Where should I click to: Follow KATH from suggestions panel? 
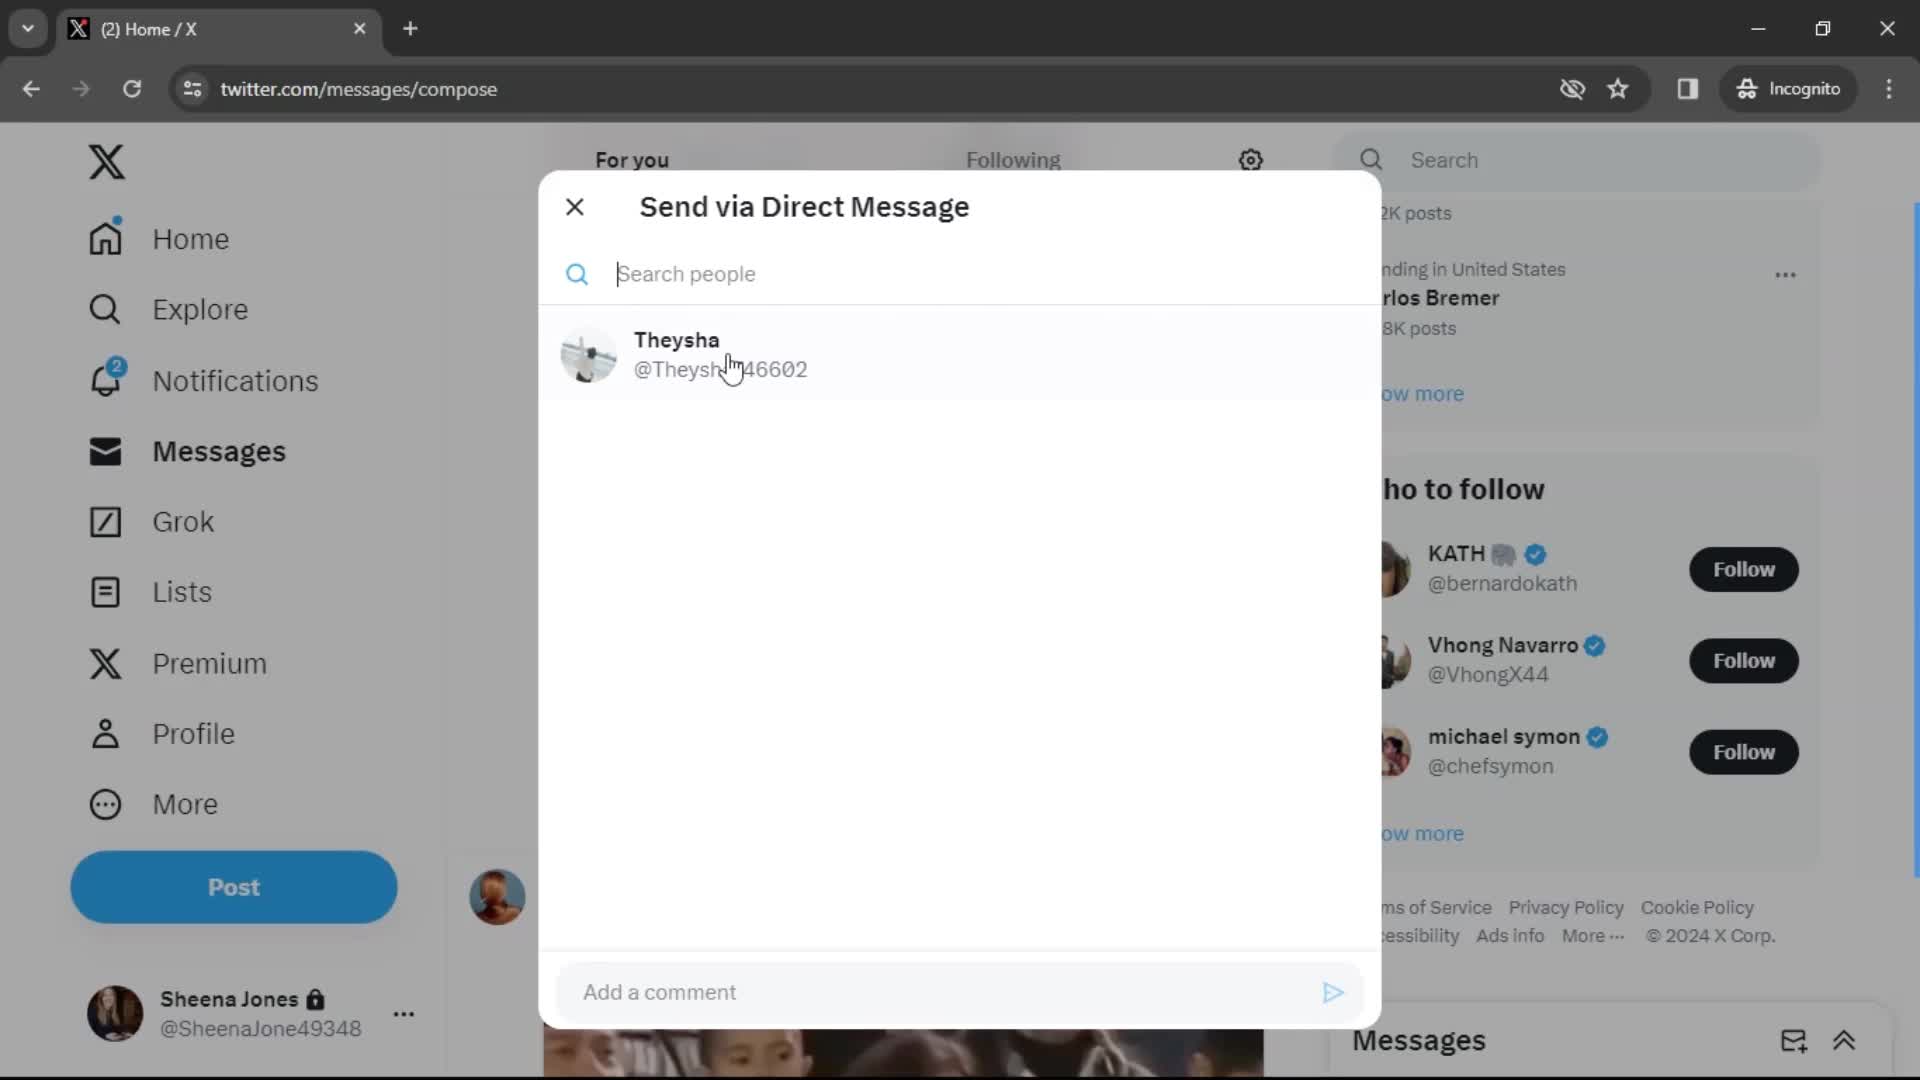1742,570
